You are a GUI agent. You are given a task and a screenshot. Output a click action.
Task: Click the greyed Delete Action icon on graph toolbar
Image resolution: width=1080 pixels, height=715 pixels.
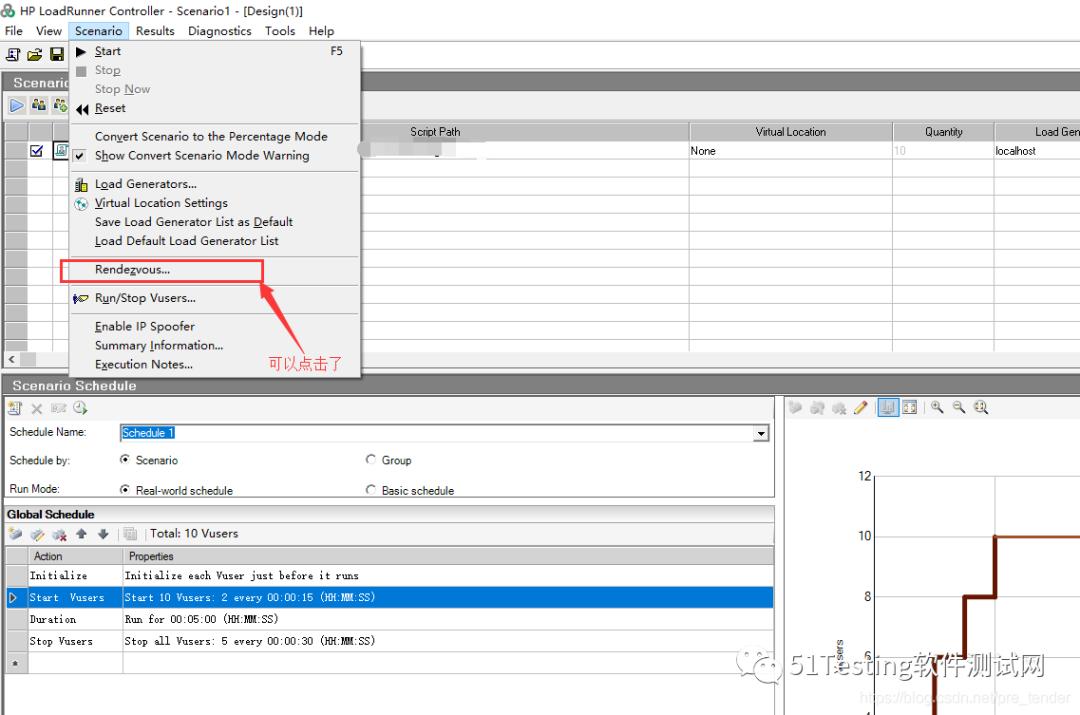click(x=839, y=408)
